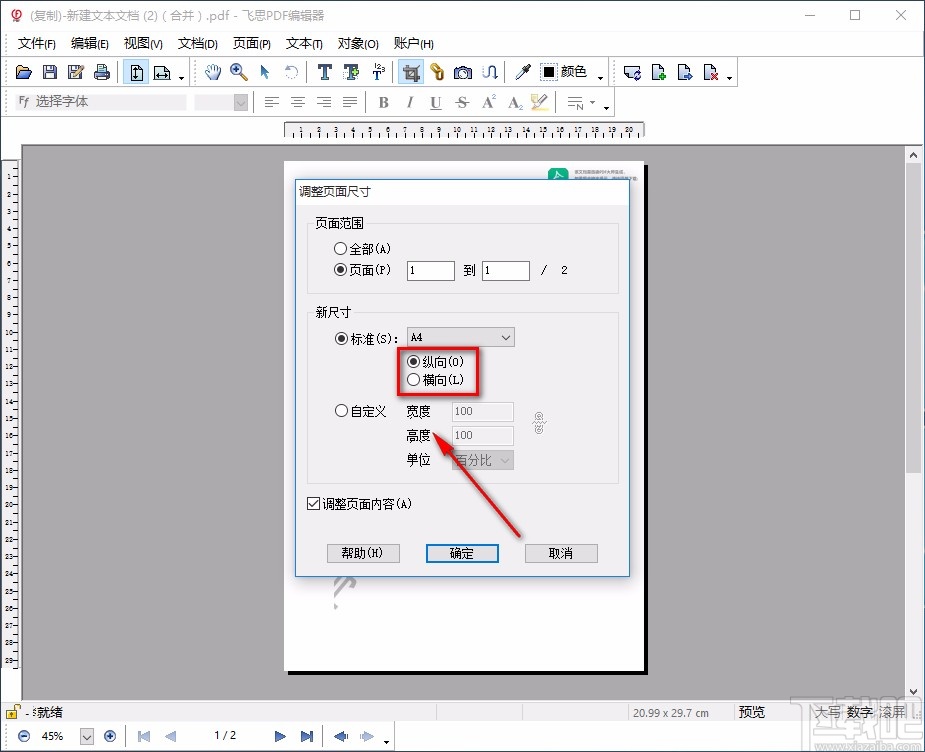Open the Crop pages tool
Image resolution: width=925 pixels, height=752 pixels.
(413, 71)
